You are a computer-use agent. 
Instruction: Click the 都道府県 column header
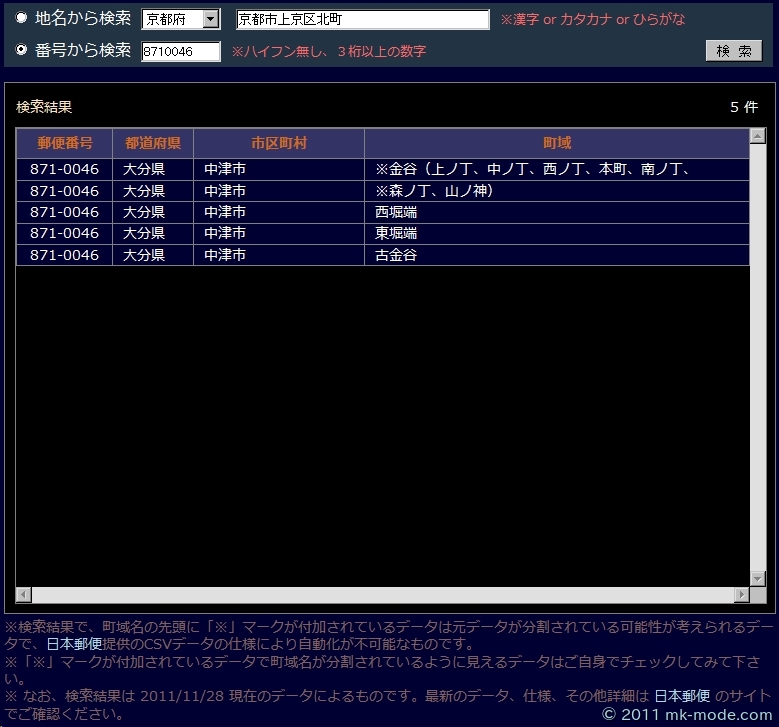coord(152,143)
